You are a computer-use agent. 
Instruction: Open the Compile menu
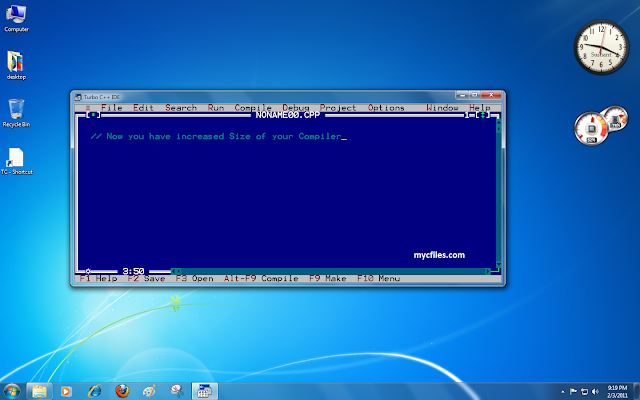pos(253,108)
